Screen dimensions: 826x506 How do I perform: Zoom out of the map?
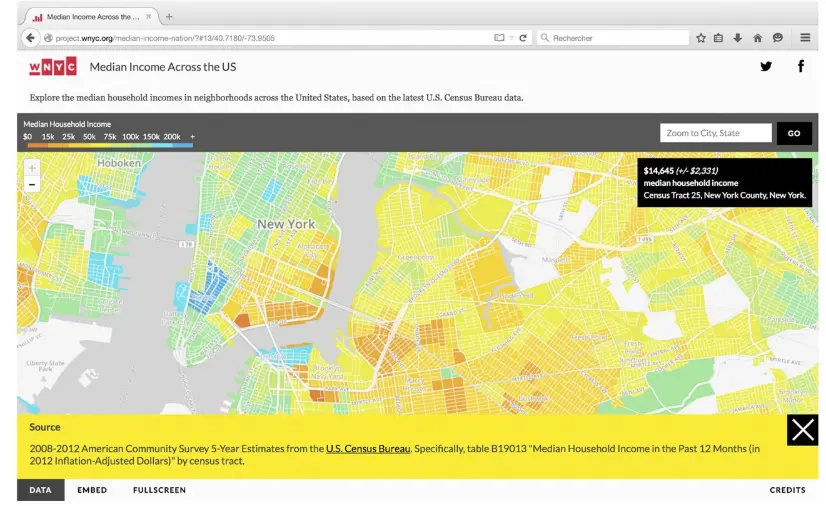coord(32,185)
